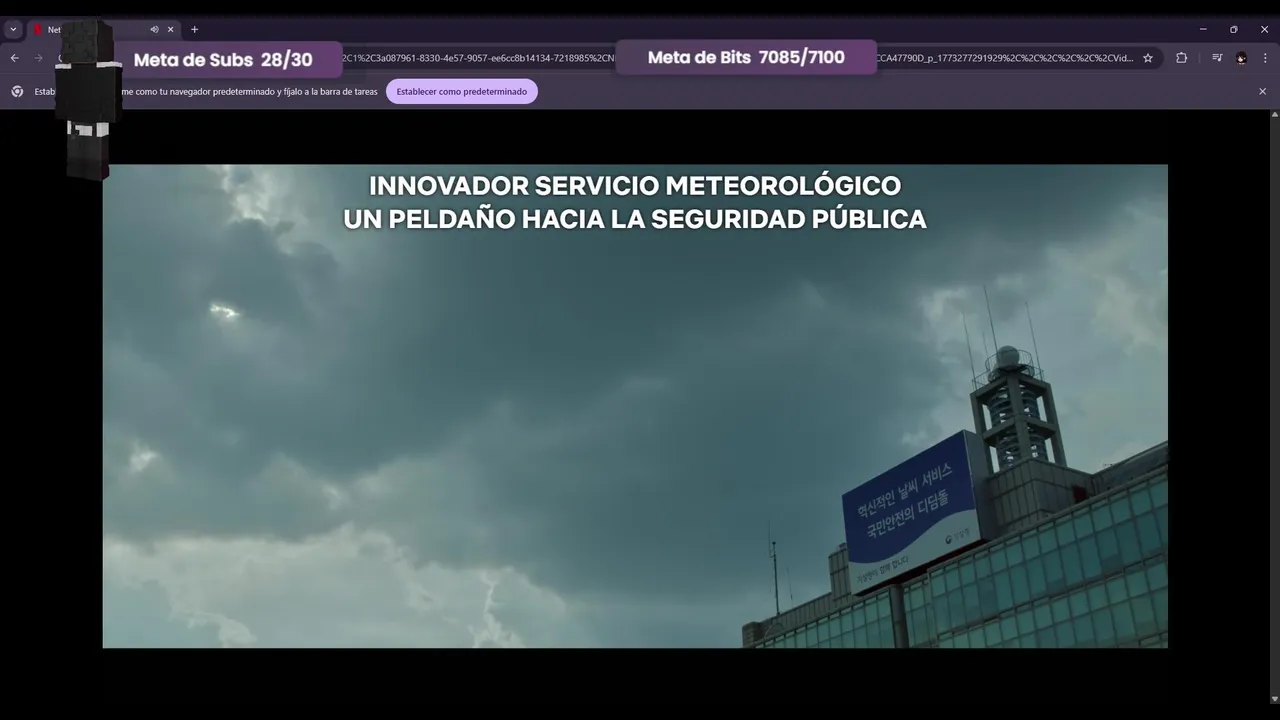Select the Netflix tab

[x=105, y=30]
